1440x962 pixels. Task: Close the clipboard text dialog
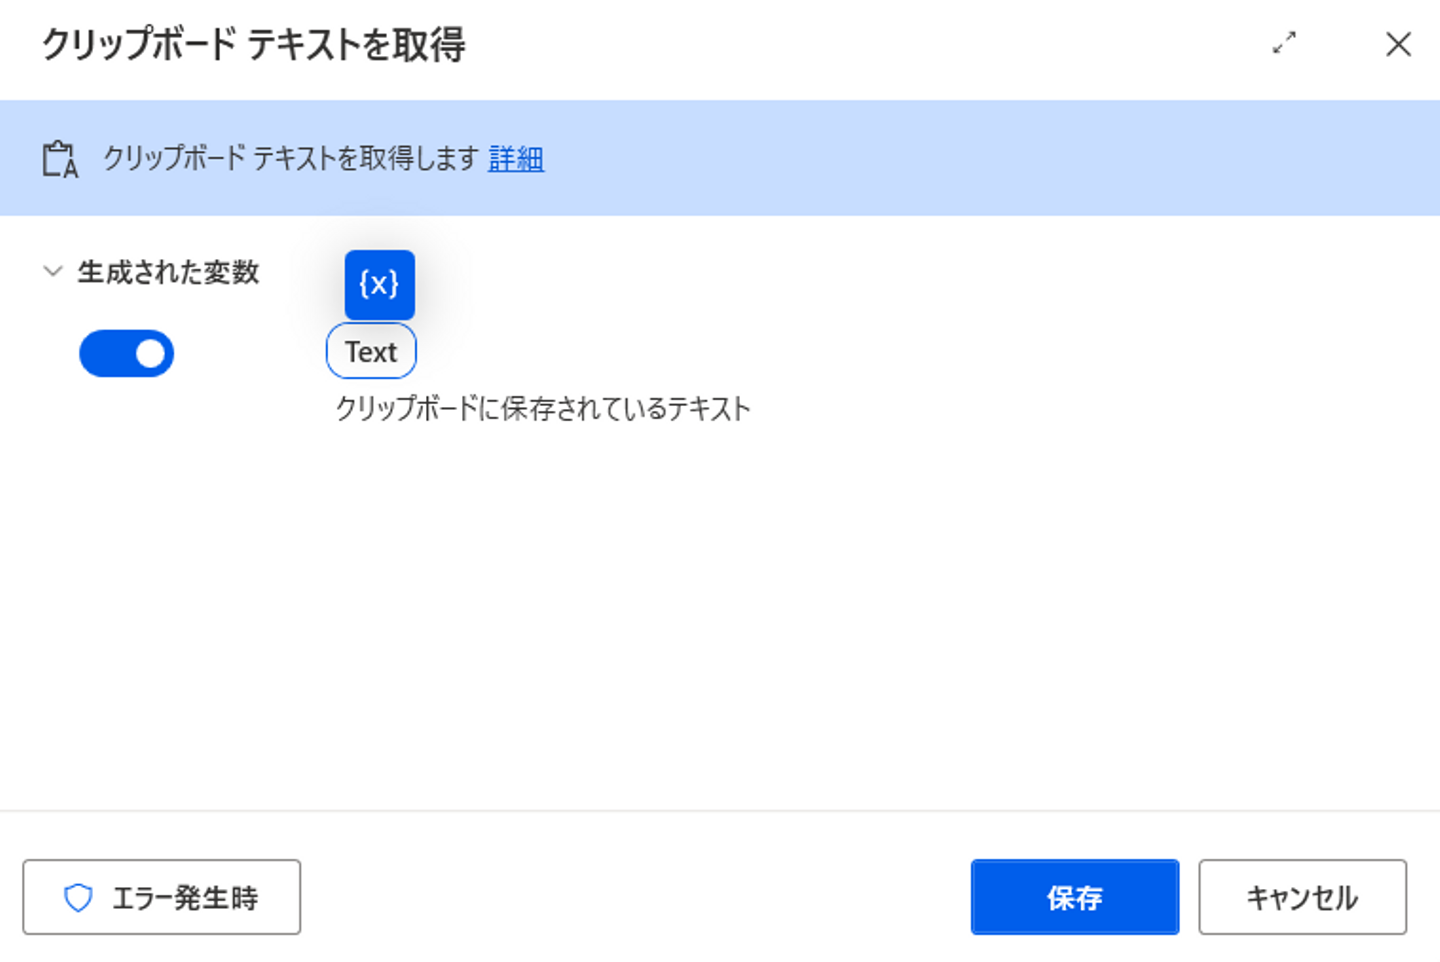pos(1398,44)
